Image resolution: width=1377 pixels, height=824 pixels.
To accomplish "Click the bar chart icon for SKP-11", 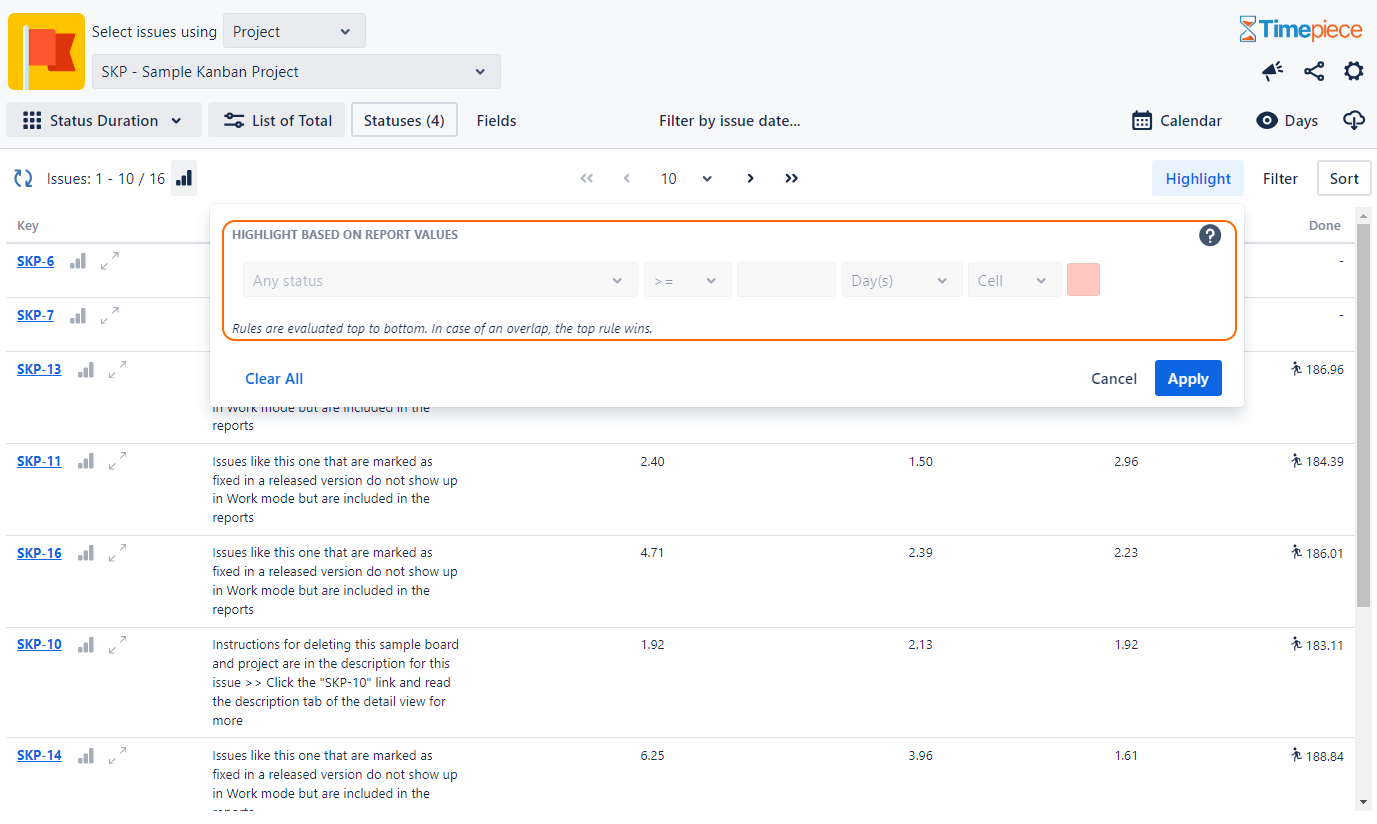I will [86, 461].
